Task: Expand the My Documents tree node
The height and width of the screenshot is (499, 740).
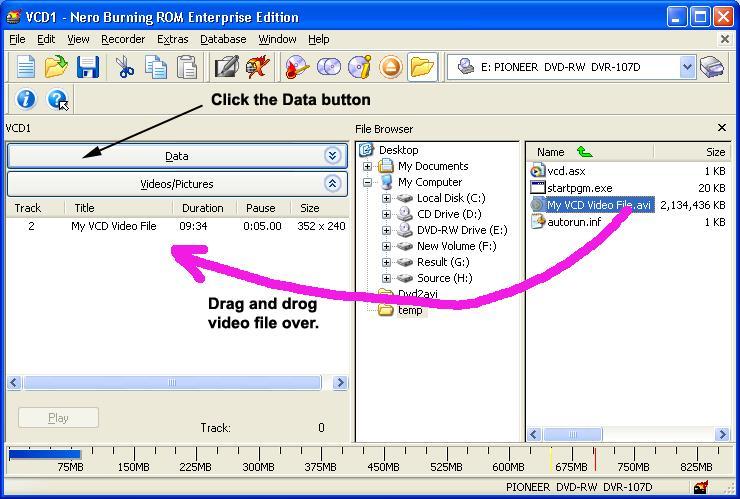Action: 368,166
